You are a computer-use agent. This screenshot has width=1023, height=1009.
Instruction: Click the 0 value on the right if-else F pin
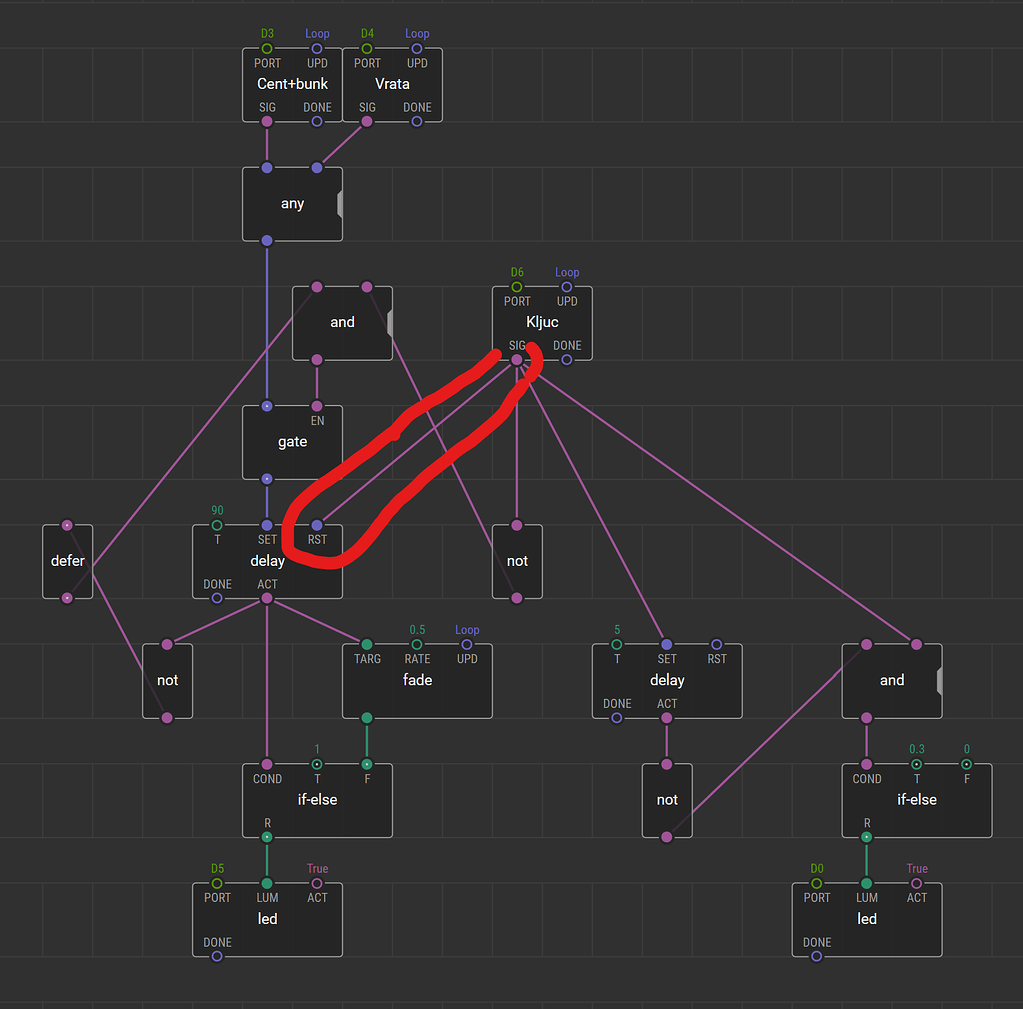(966, 749)
